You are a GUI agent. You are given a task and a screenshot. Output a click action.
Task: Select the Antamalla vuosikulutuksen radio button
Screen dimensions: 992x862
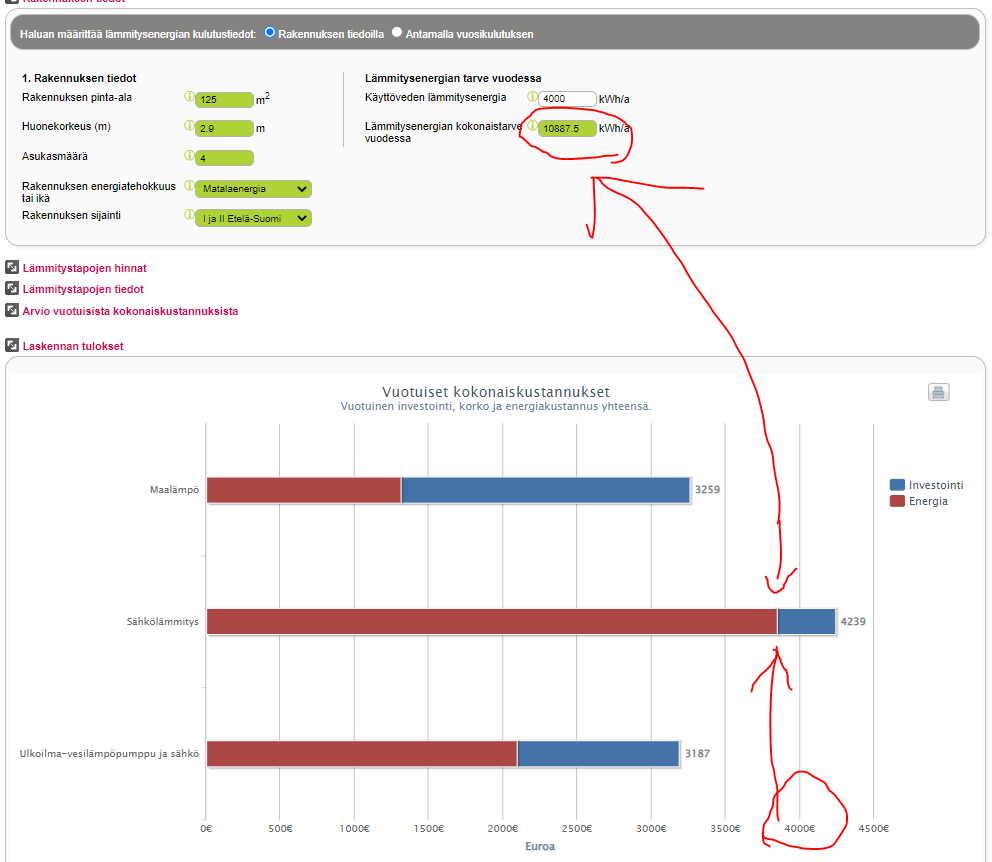397,32
